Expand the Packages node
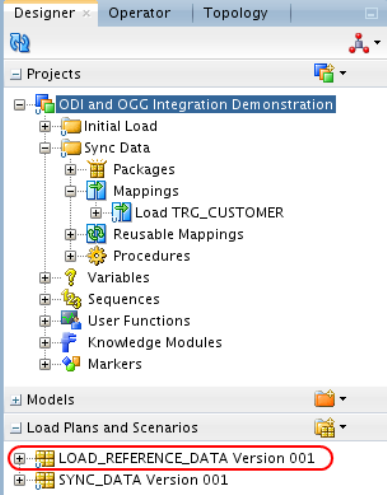Screen dimensions: 387x495 click(70, 170)
